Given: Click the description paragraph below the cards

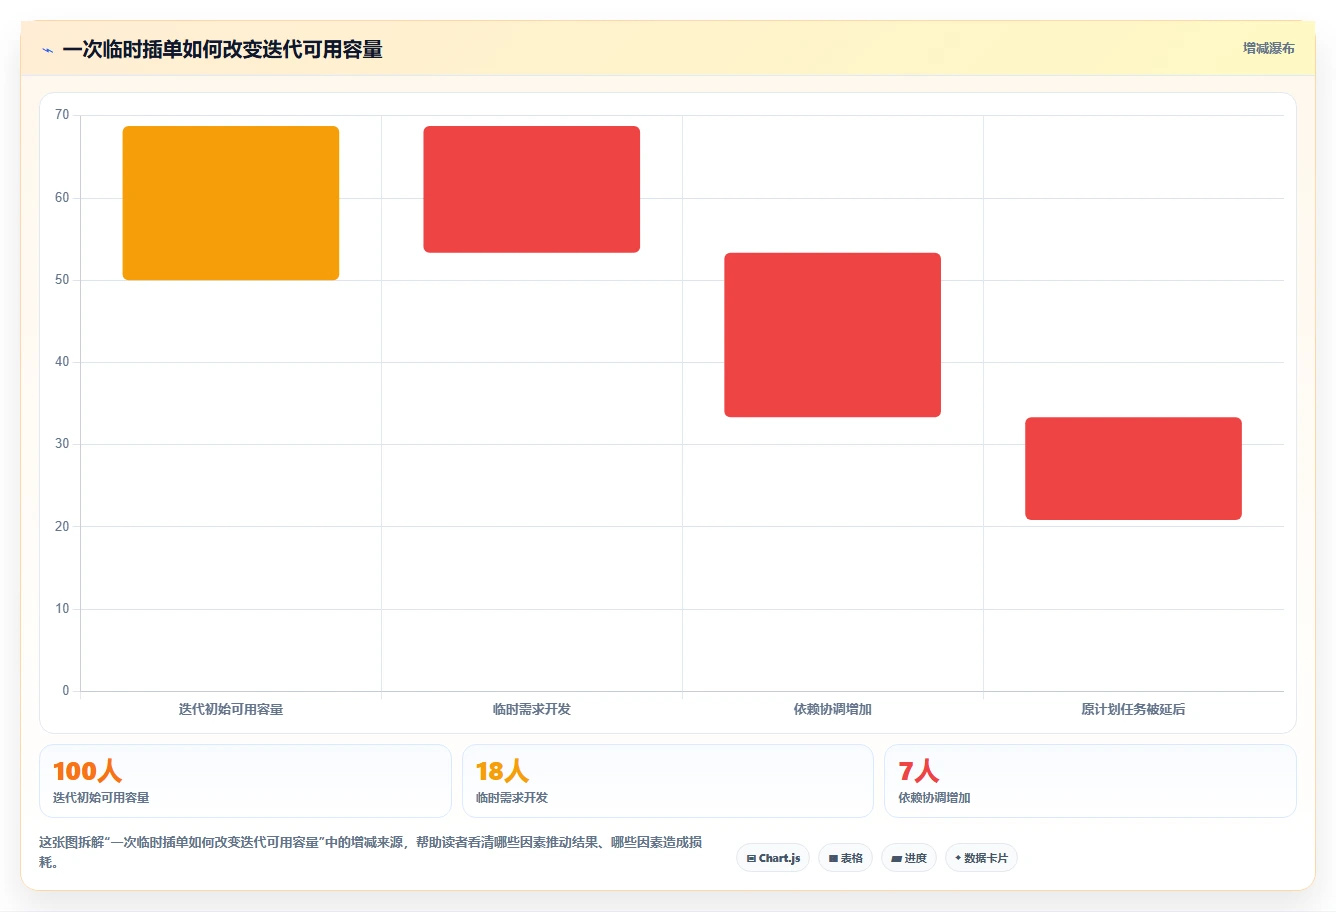Looking at the screenshot, I should 370,852.
